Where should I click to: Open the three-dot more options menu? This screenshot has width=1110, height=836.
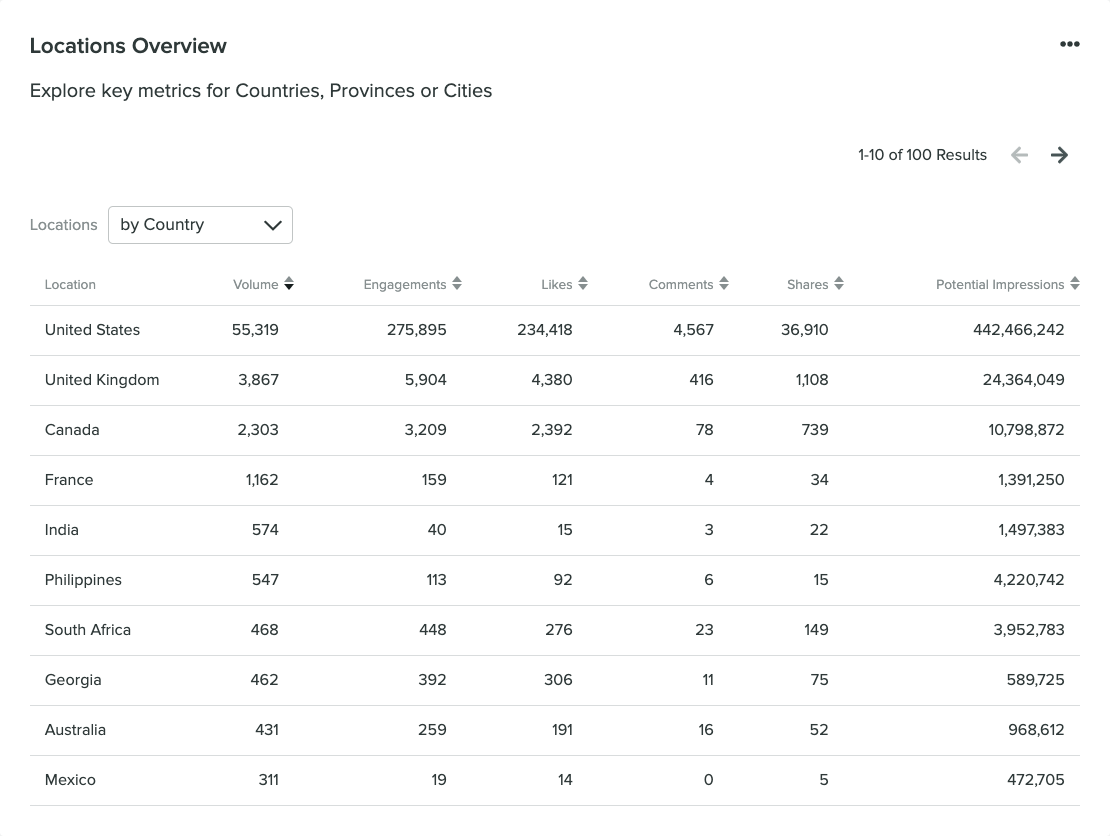[x=1069, y=45]
